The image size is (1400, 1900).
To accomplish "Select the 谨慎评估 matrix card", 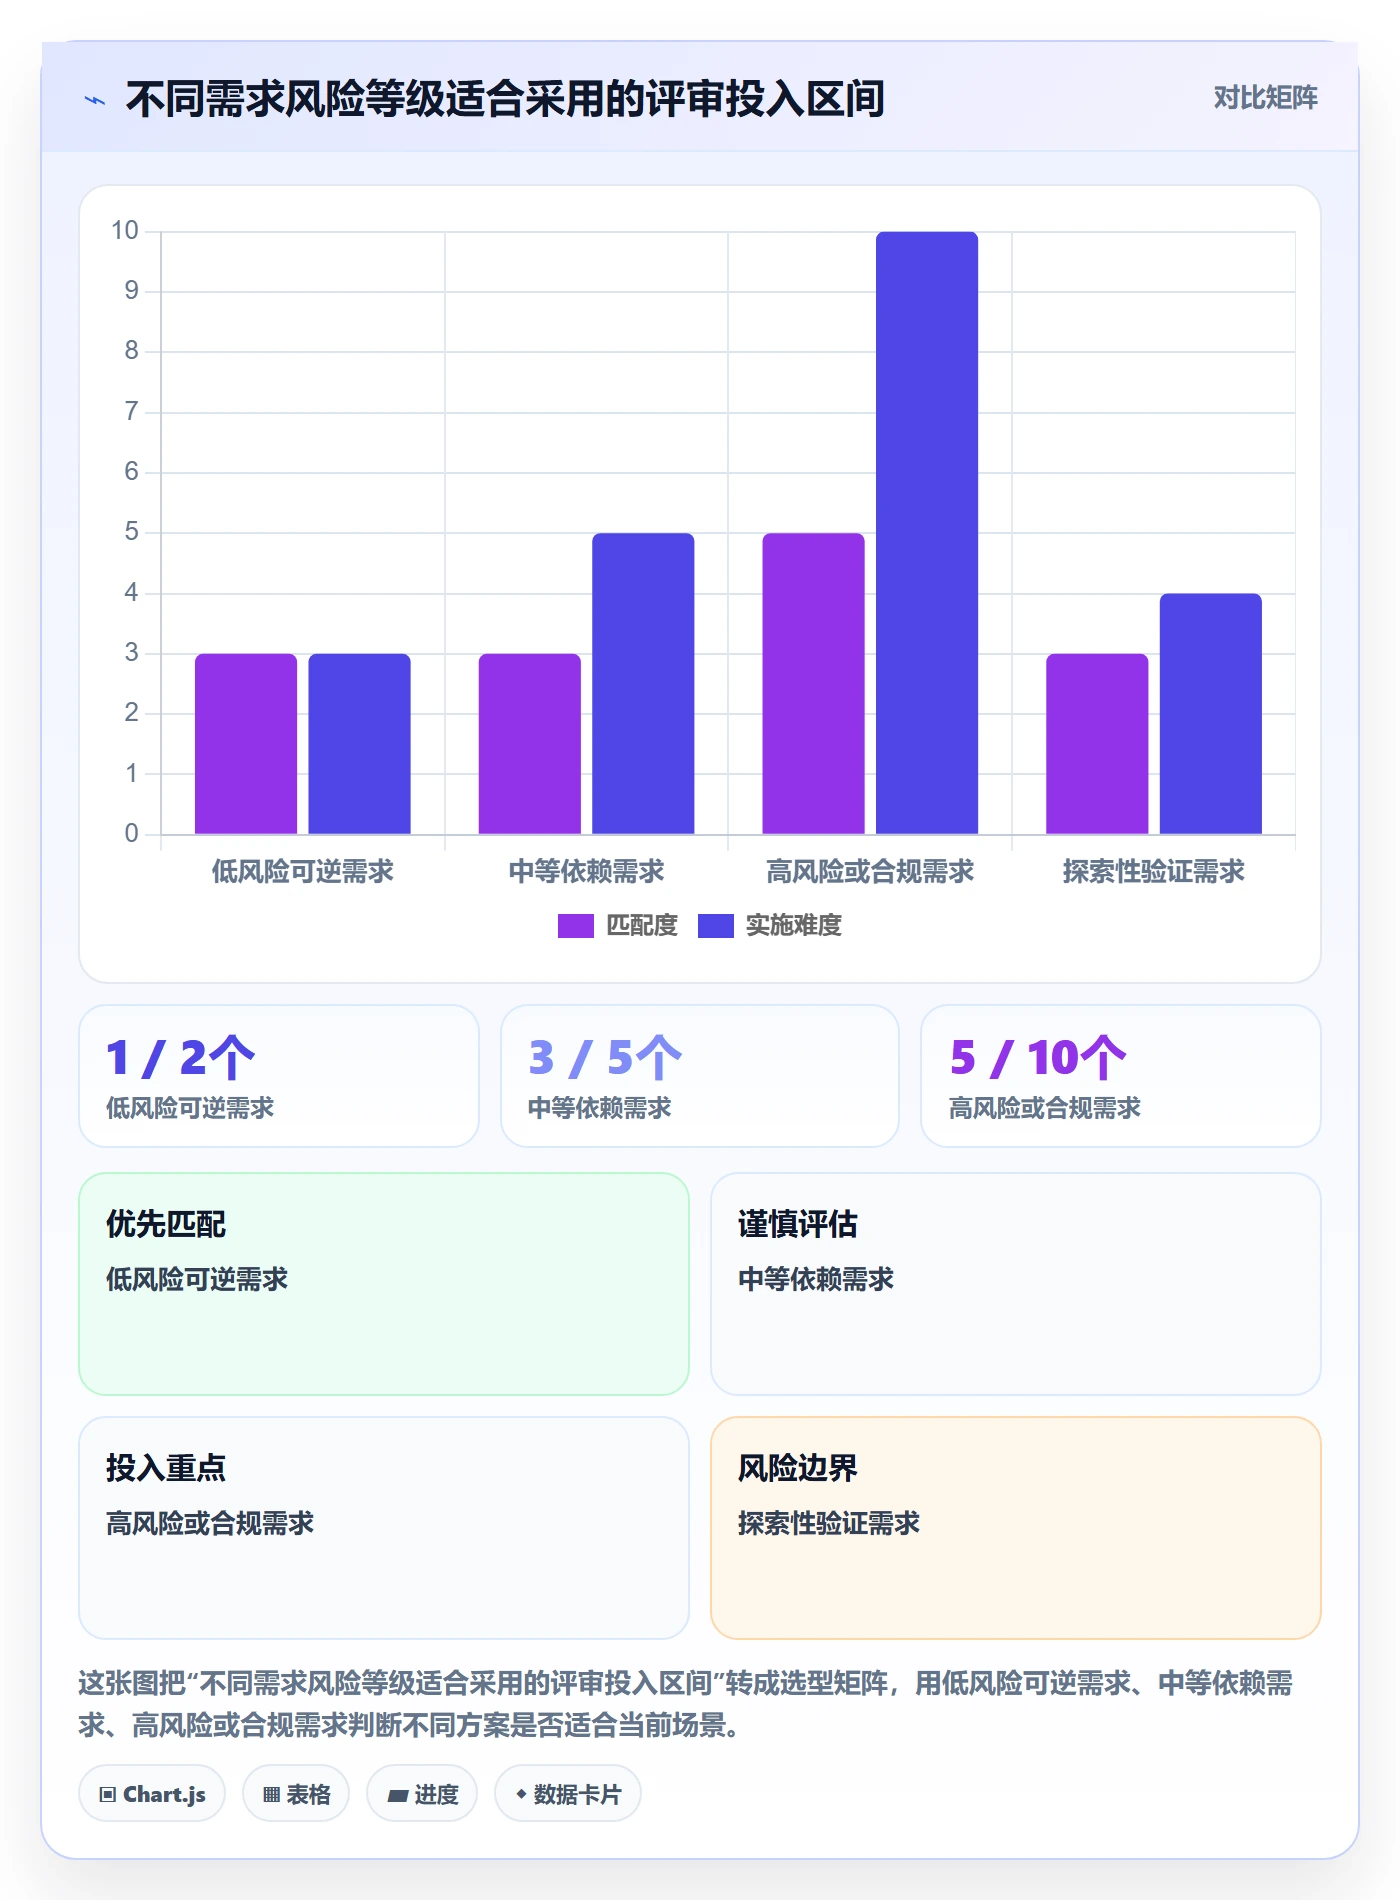I will [x=1016, y=1284].
